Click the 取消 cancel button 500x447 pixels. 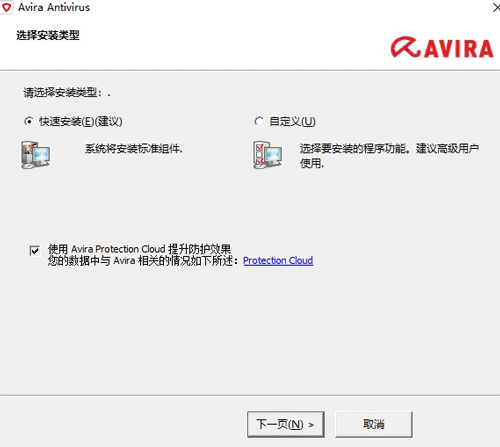[374, 424]
